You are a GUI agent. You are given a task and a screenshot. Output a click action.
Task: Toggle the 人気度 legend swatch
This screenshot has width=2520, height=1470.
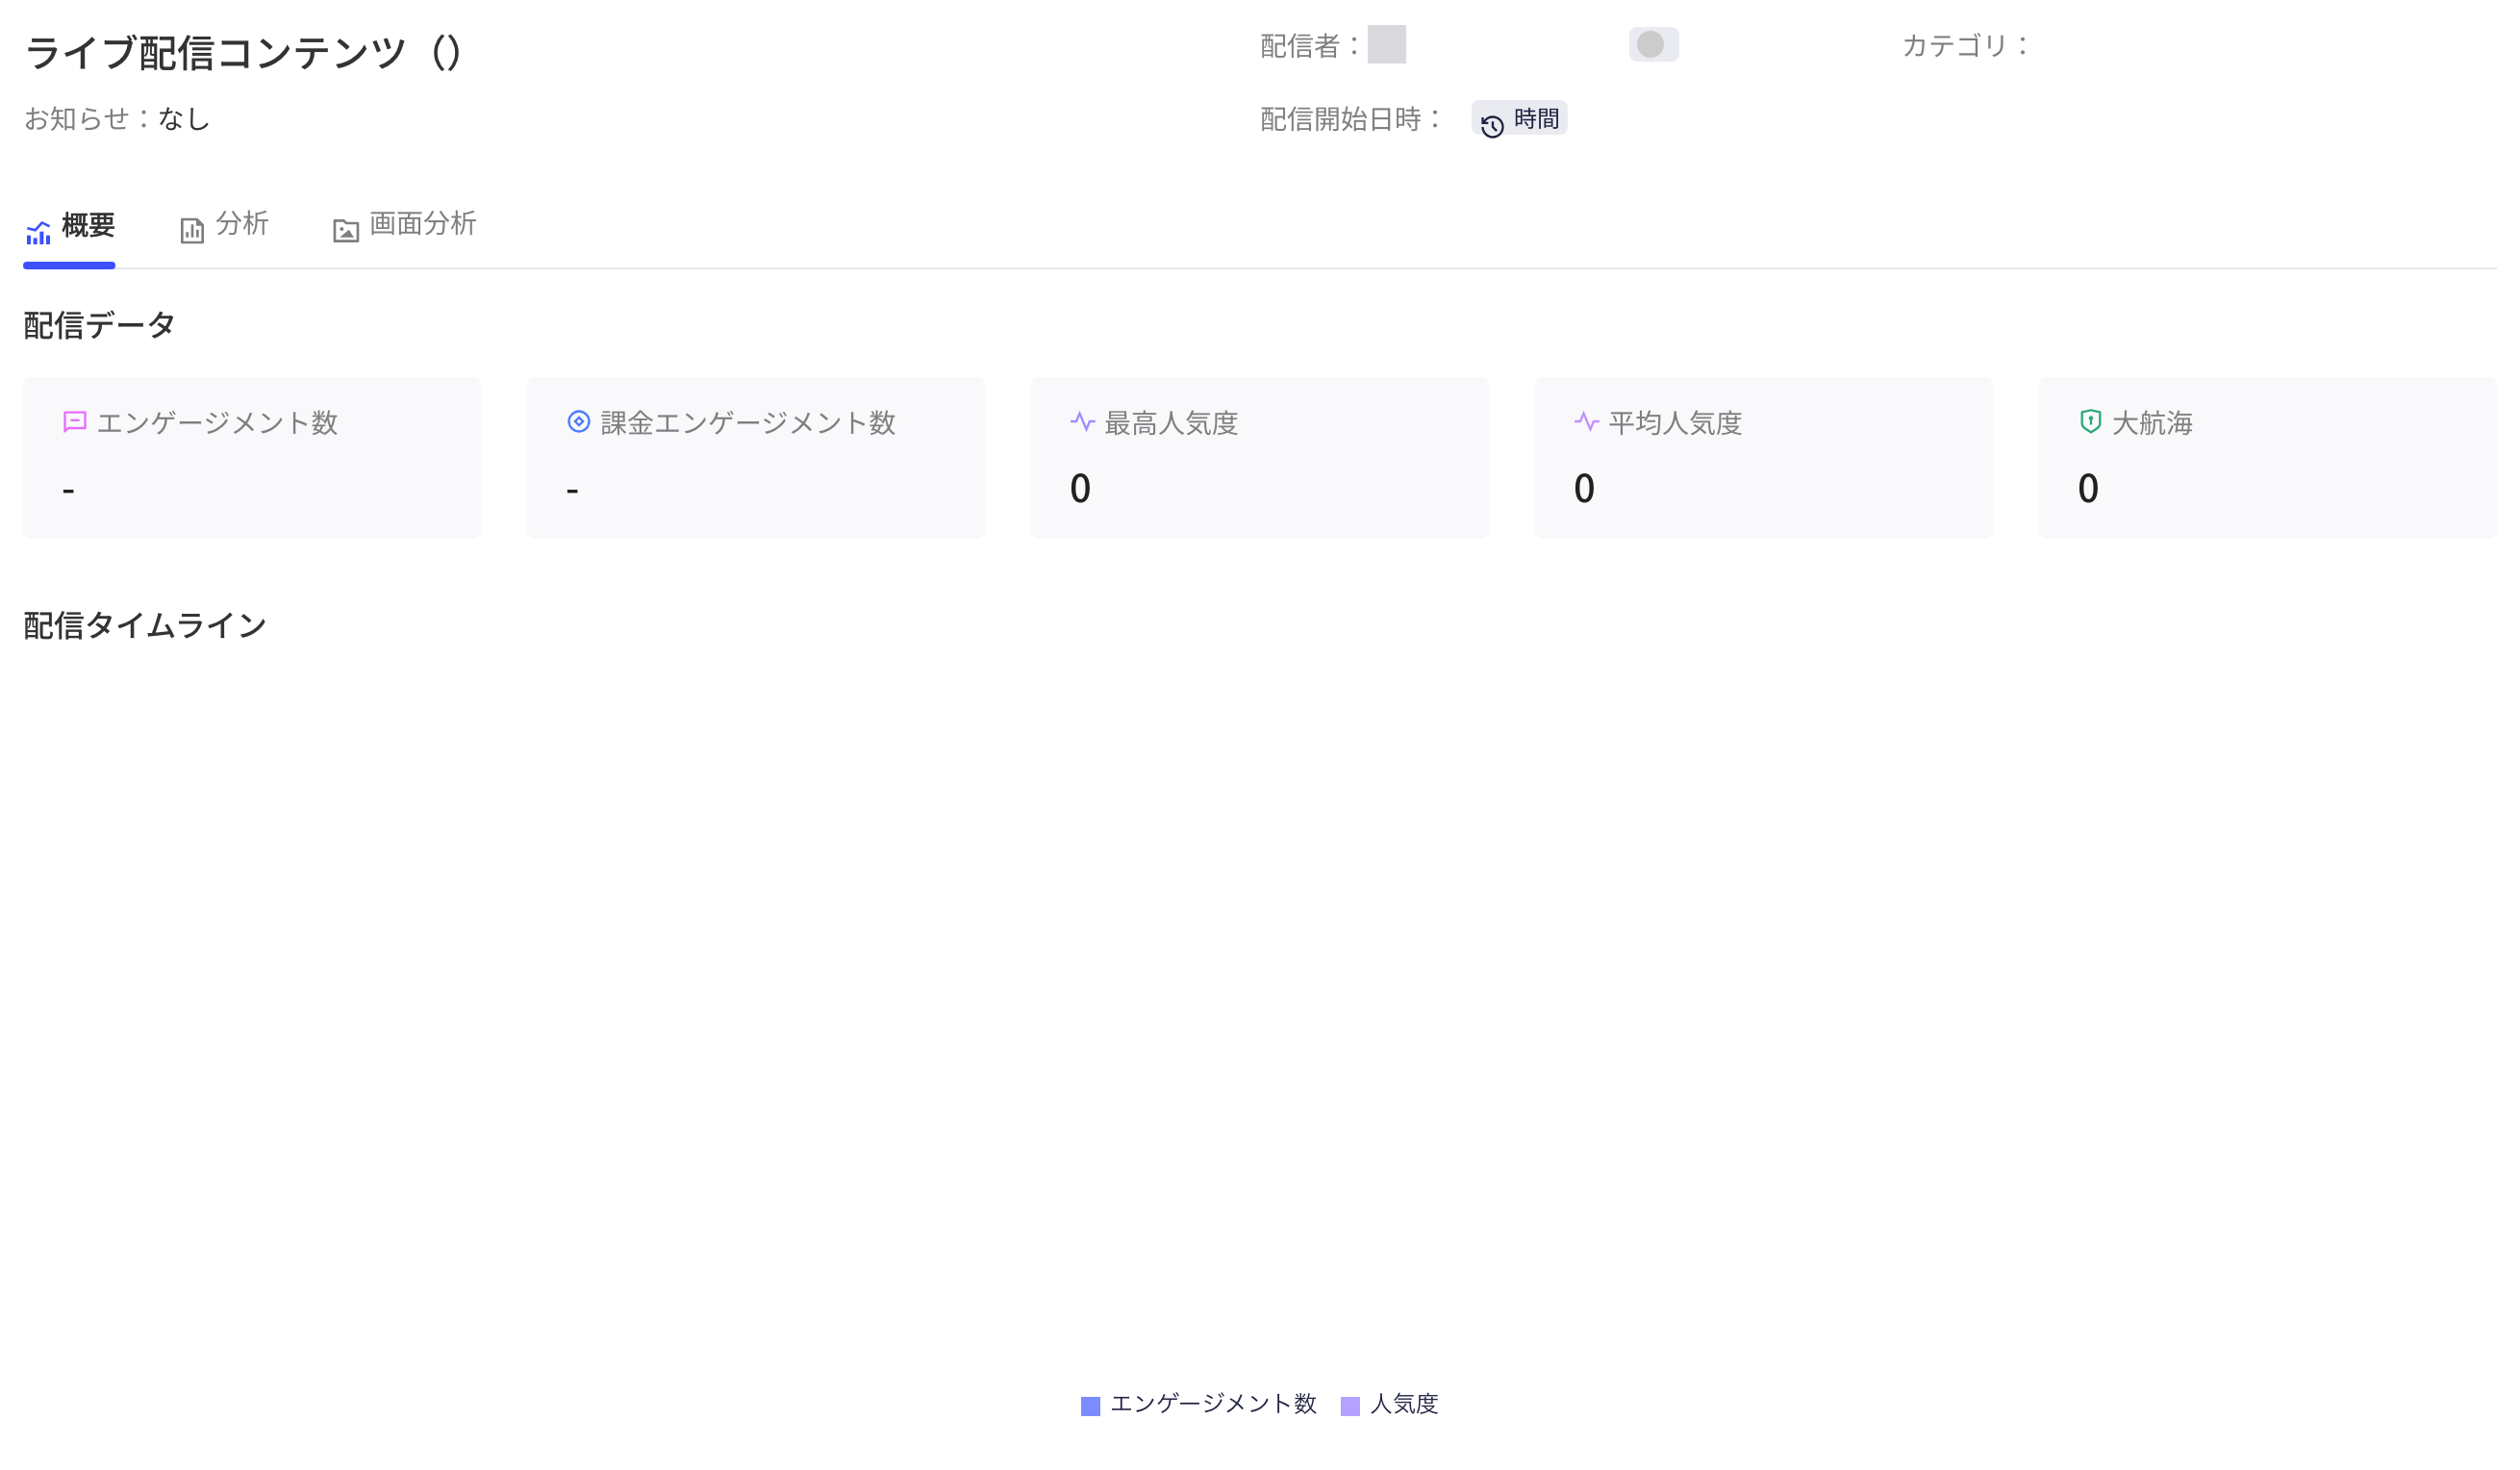pyautogui.click(x=1350, y=1406)
